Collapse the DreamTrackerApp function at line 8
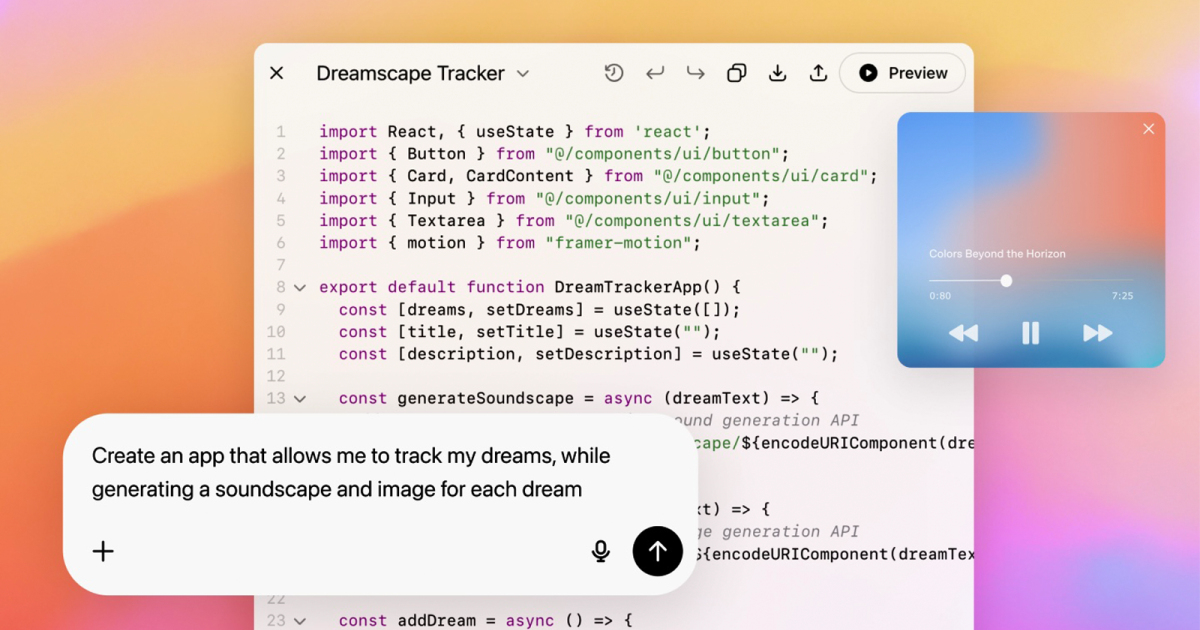The width and height of the screenshot is (1200, 630). click(299, 288)
